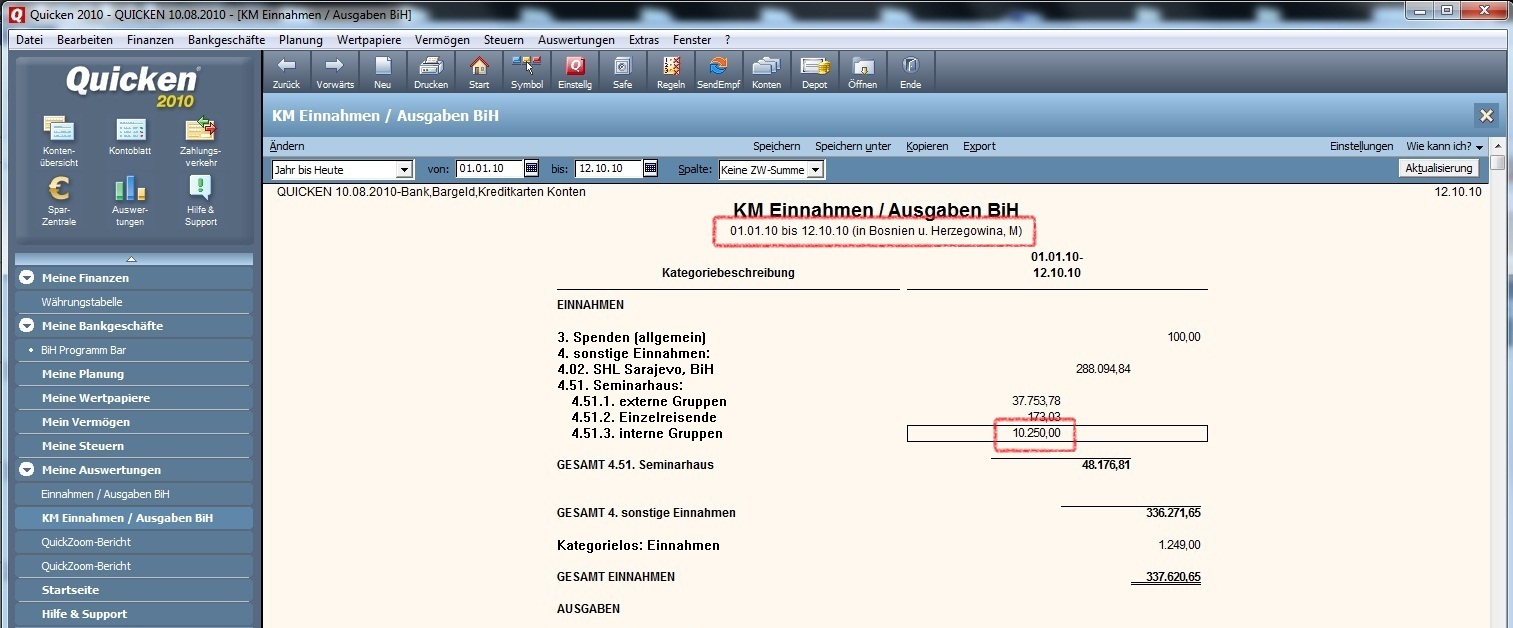The width and height of the screenshot is (1513, 628).
Task: Click the bis date field
Action: point(608,169)
